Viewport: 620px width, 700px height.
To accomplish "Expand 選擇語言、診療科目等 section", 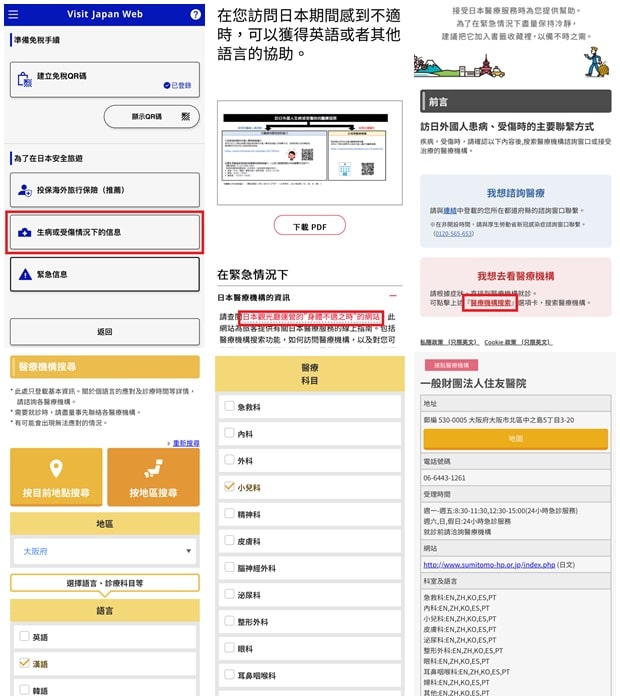I will [104, 583].
